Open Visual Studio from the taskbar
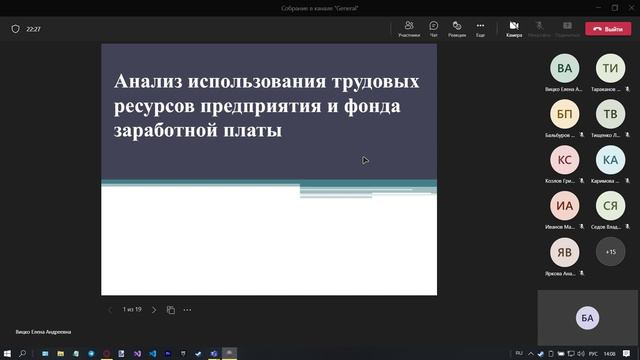 (x=137, y=353)
